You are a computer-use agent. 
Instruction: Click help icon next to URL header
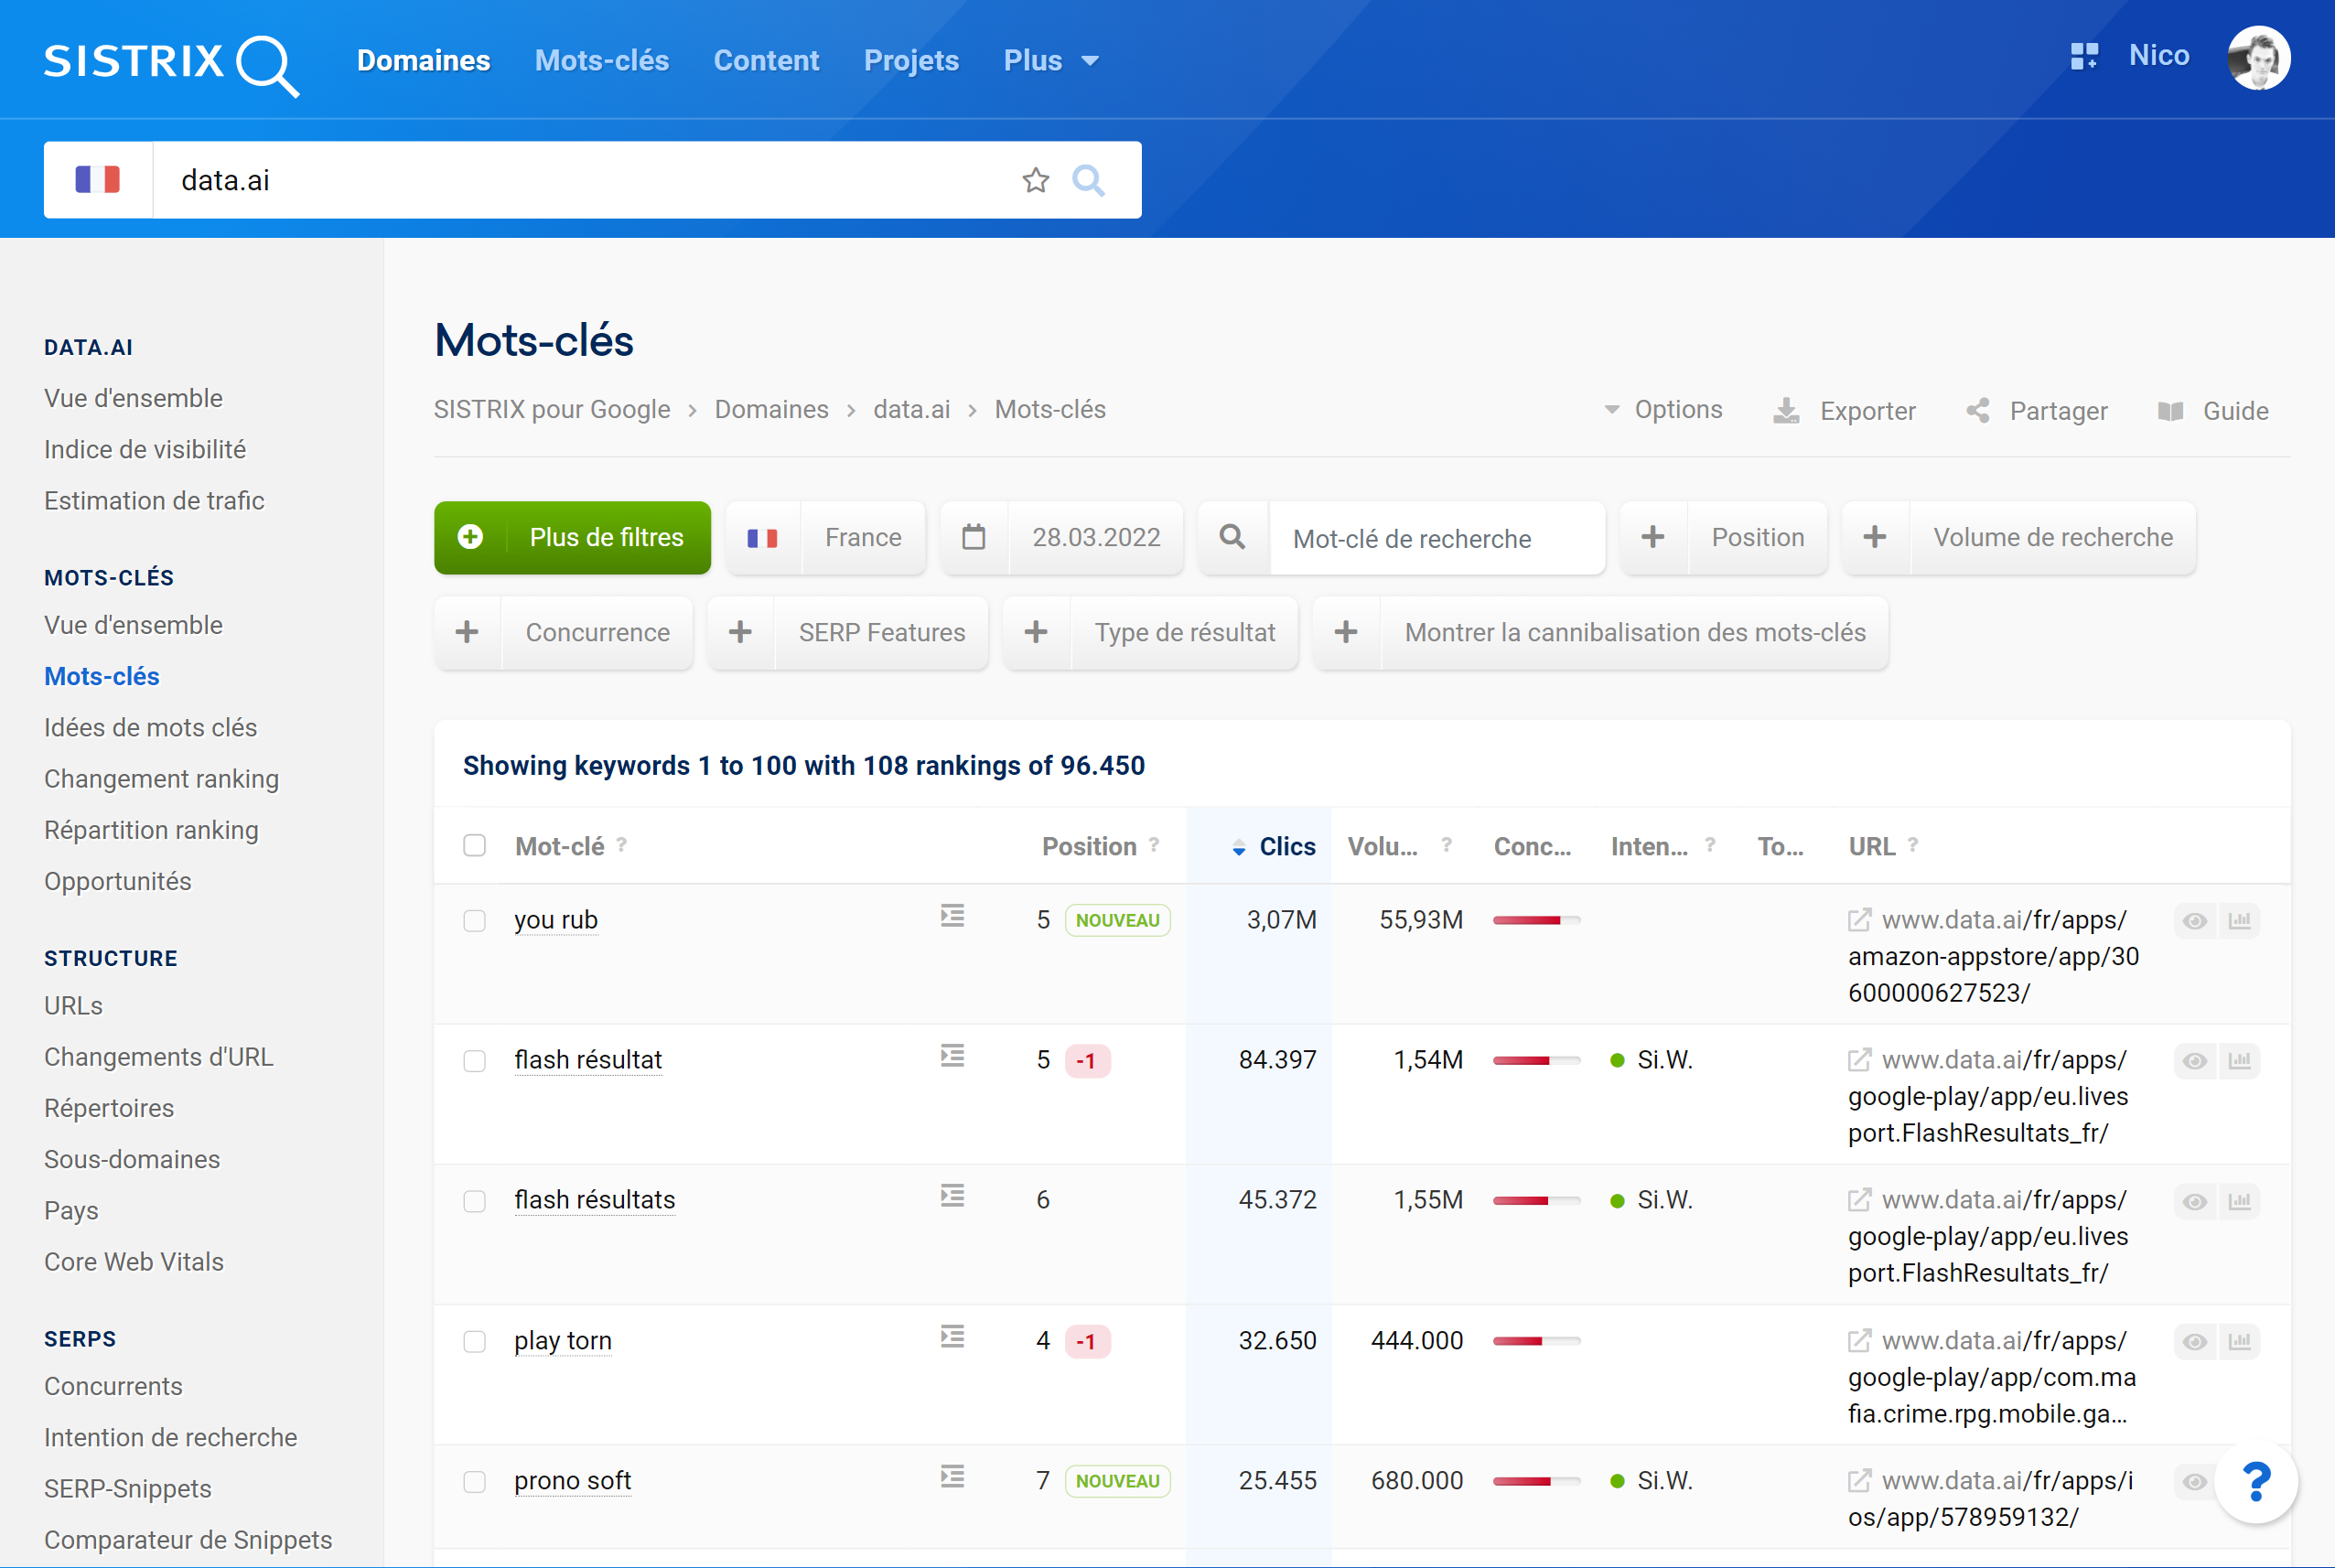point(1912,846)
